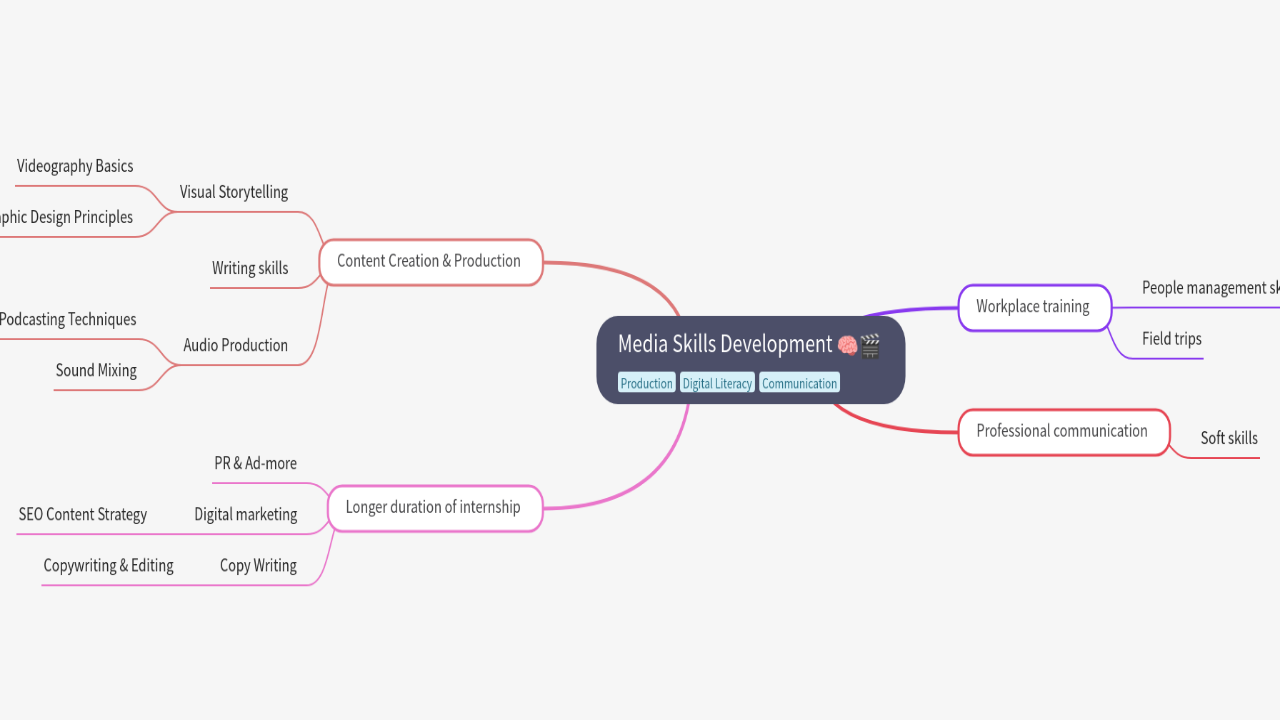Choose the Professional communication node
Viewport: 1280px width, 720px height.
coord(1062,431)
